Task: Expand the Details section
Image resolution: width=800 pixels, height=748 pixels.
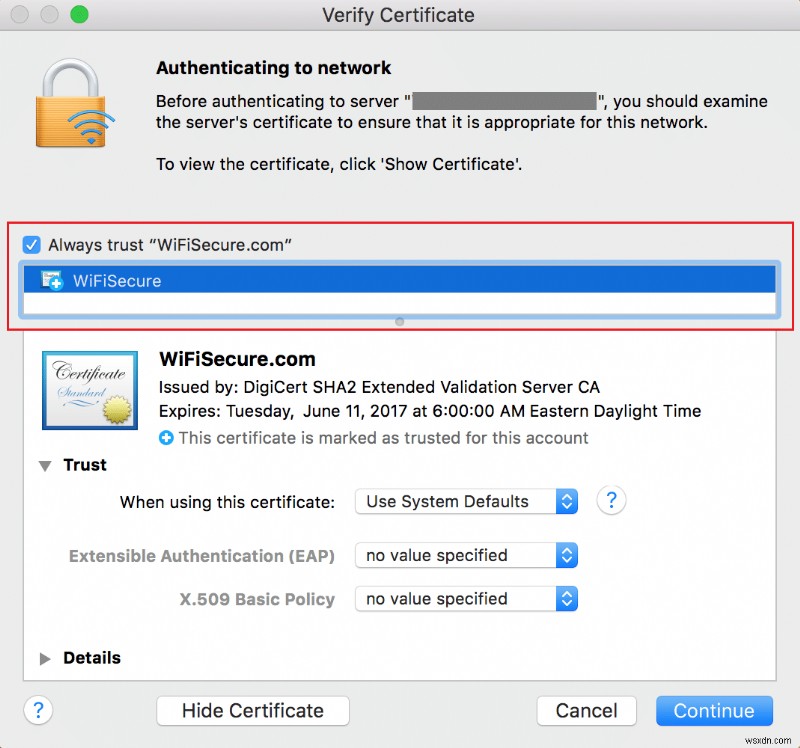Action: coord(44,658)
